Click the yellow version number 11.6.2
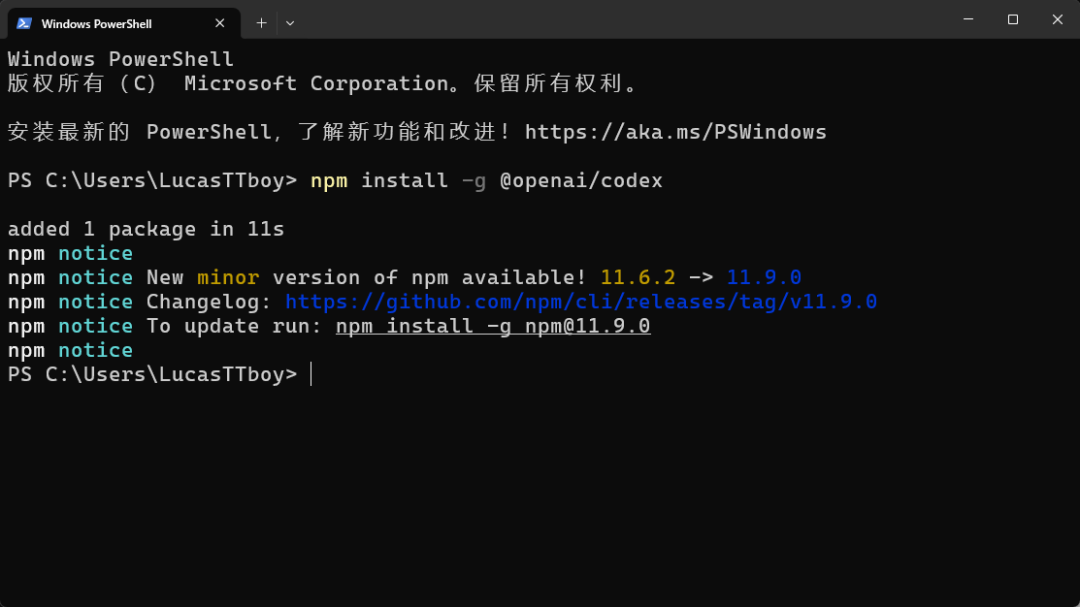This screenshot has height=607, width=1080. [638, 278]
